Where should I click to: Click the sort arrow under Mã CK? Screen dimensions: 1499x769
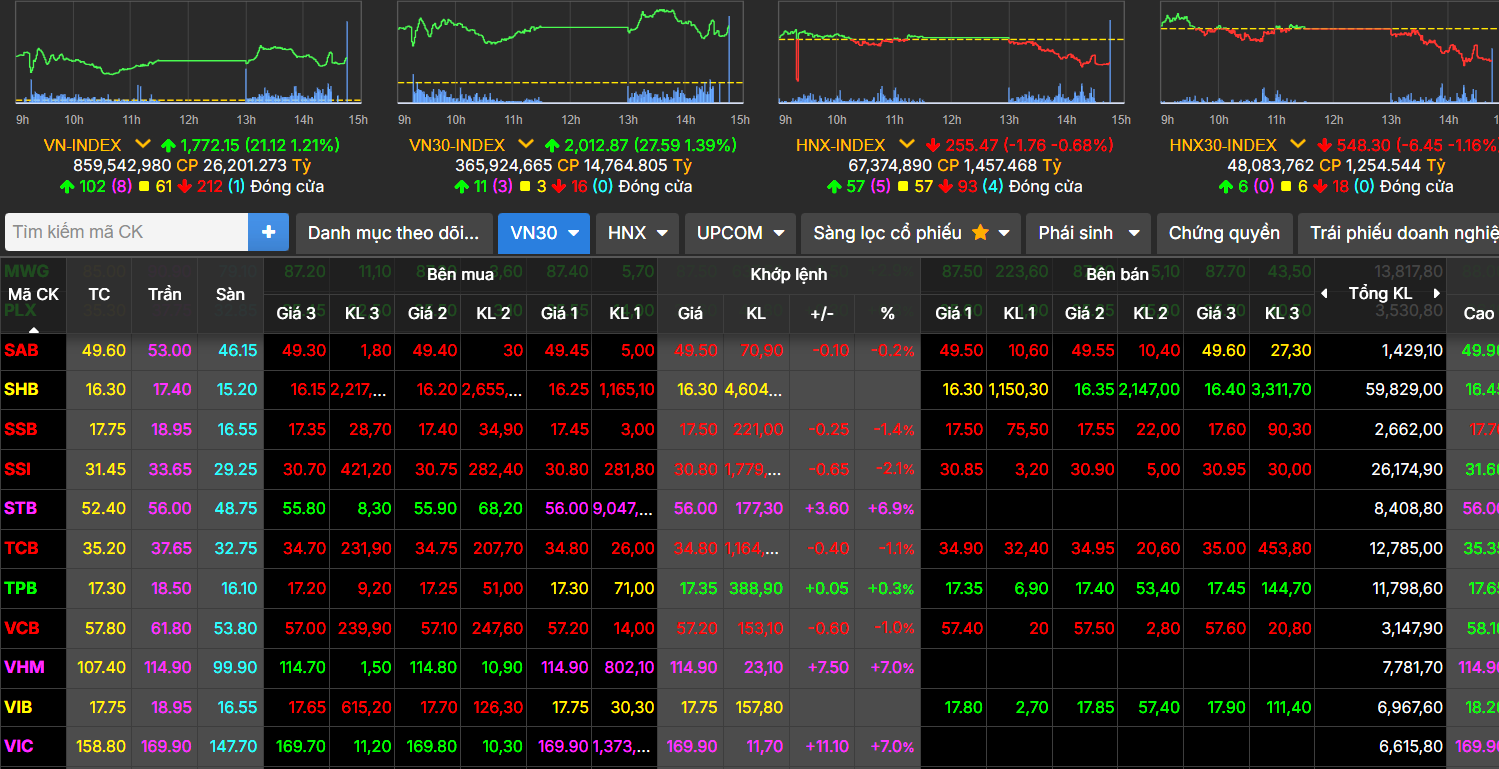tap(33, 329)
